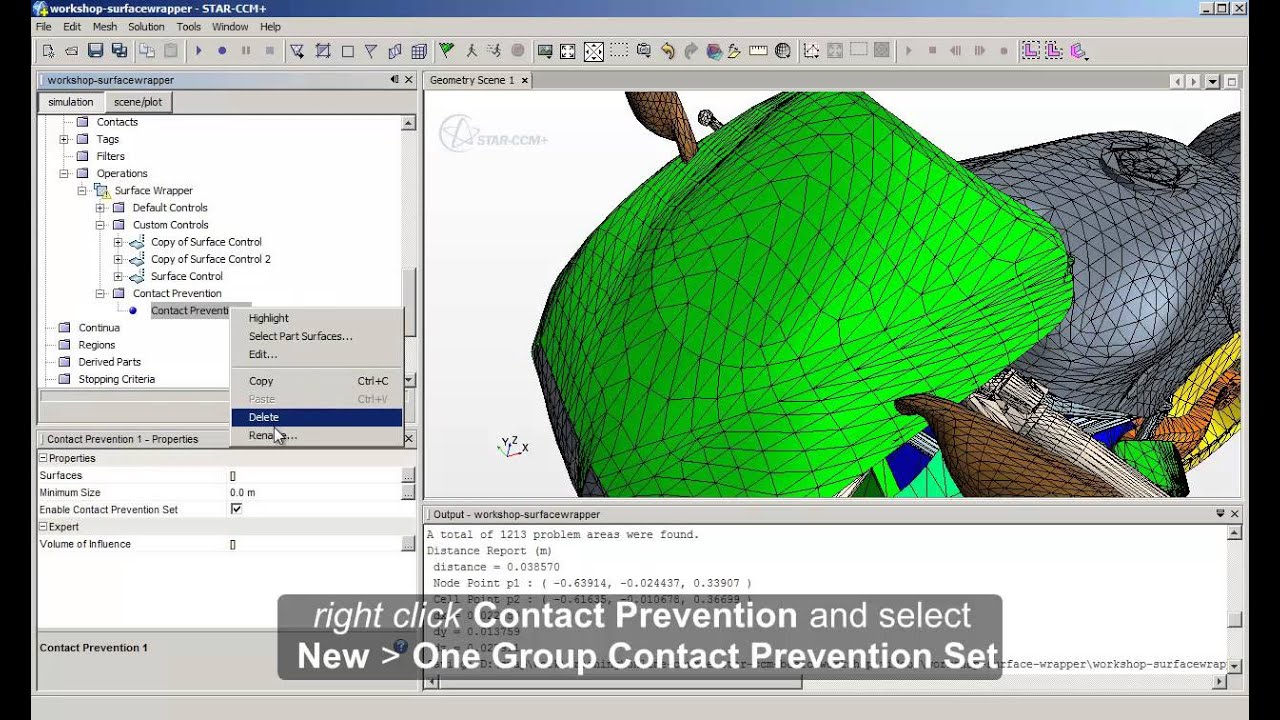Click the wireframe globe toolbar icon
The height and width of the screenshot is (720, 1280).
coord(783,51)
